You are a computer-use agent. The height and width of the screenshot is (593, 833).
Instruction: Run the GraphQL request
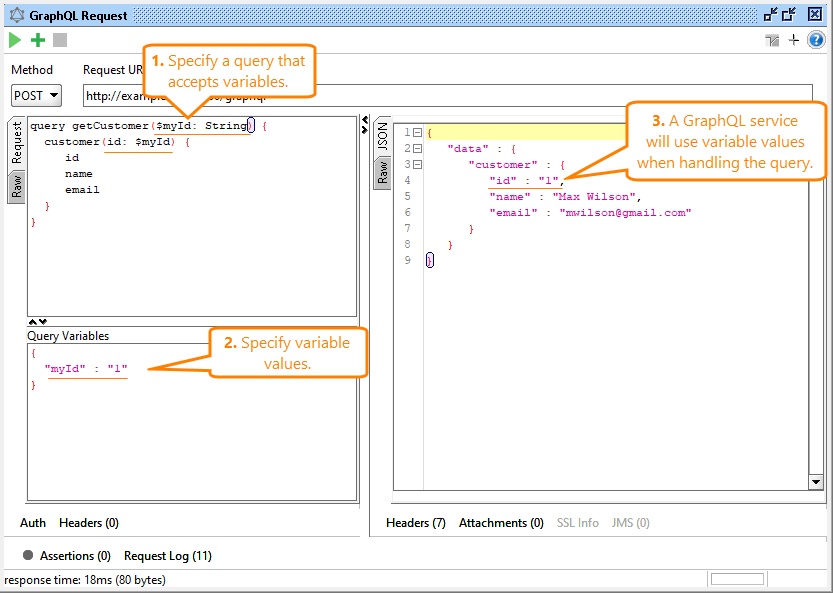14,40
